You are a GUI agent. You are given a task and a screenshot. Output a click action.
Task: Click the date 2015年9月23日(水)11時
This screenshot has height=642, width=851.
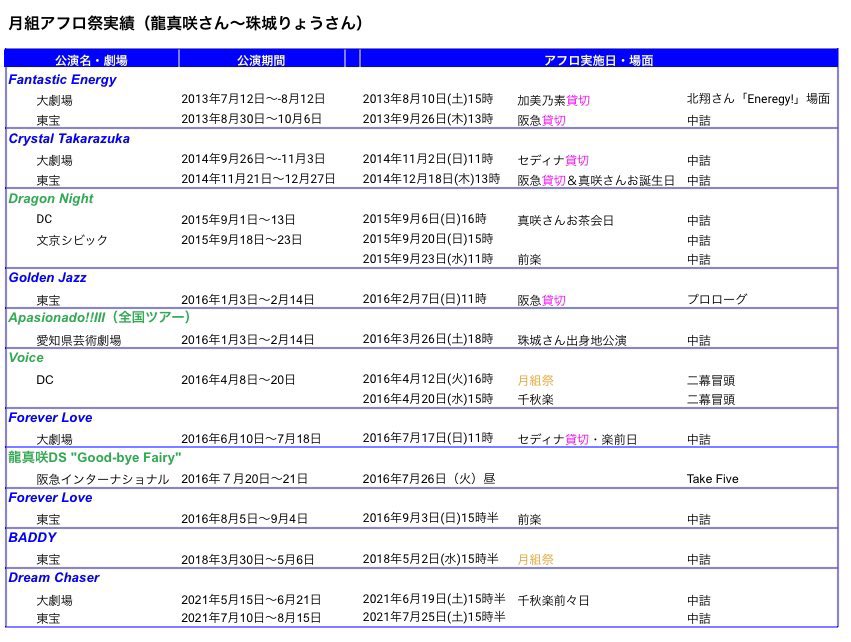(428, 259)
